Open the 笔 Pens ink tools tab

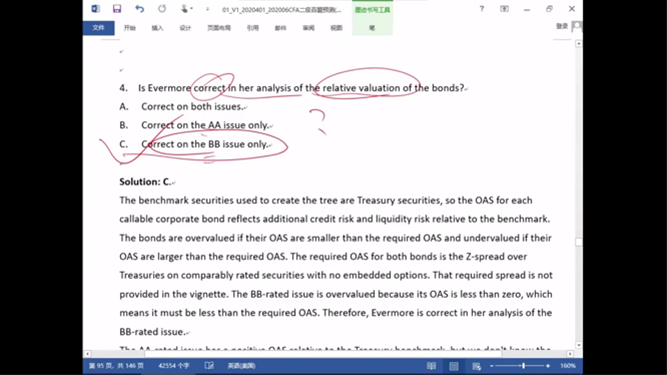[x=372, y=28]
